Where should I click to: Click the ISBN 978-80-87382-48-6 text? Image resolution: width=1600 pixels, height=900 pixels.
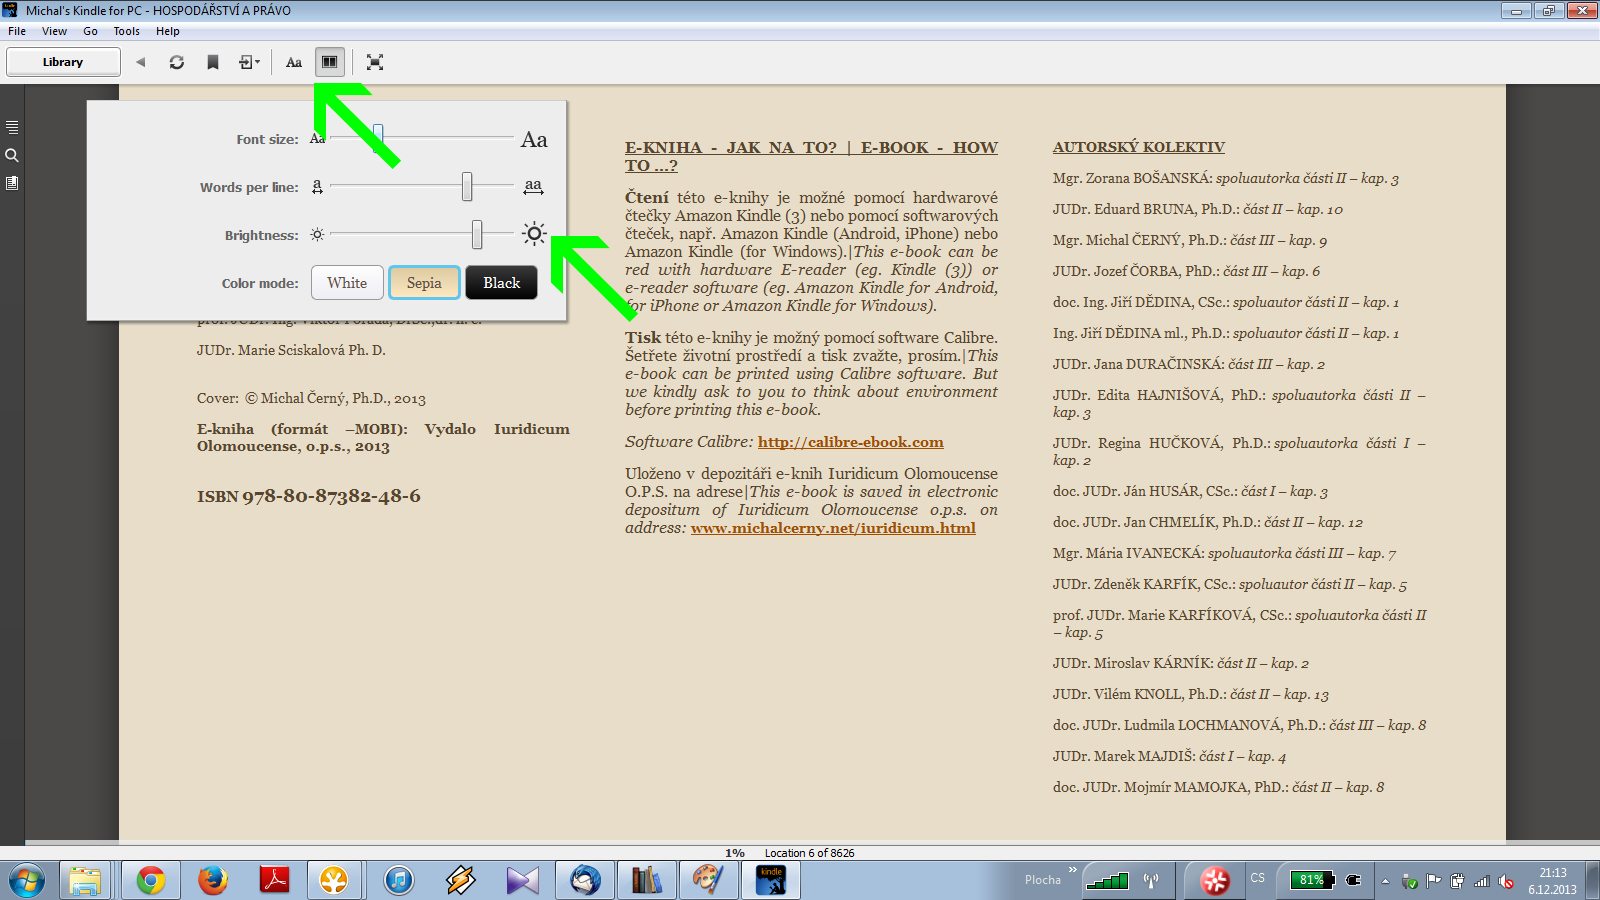pyautogui.click(x=309, y=496)
